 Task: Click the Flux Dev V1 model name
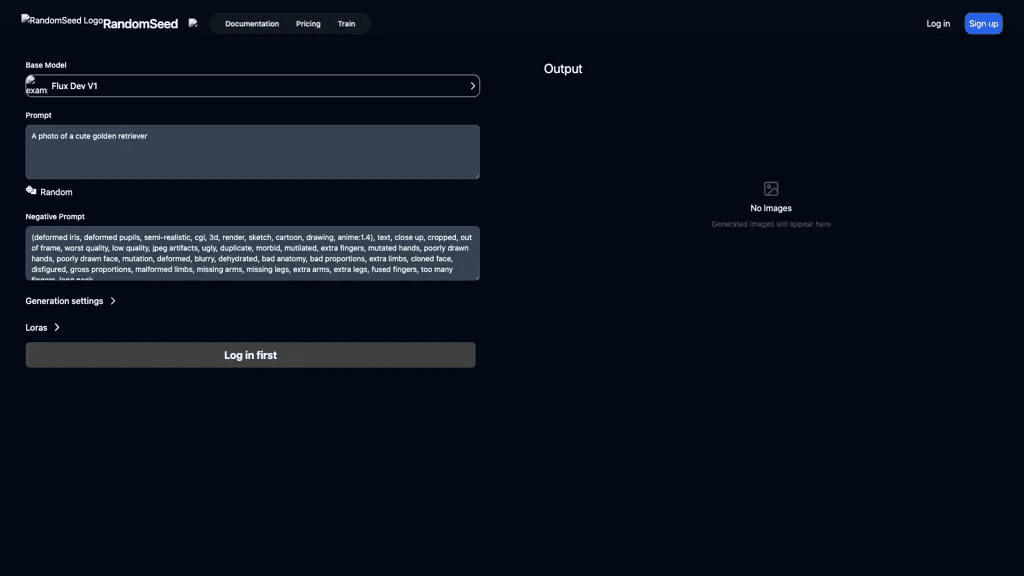(74, 86)
